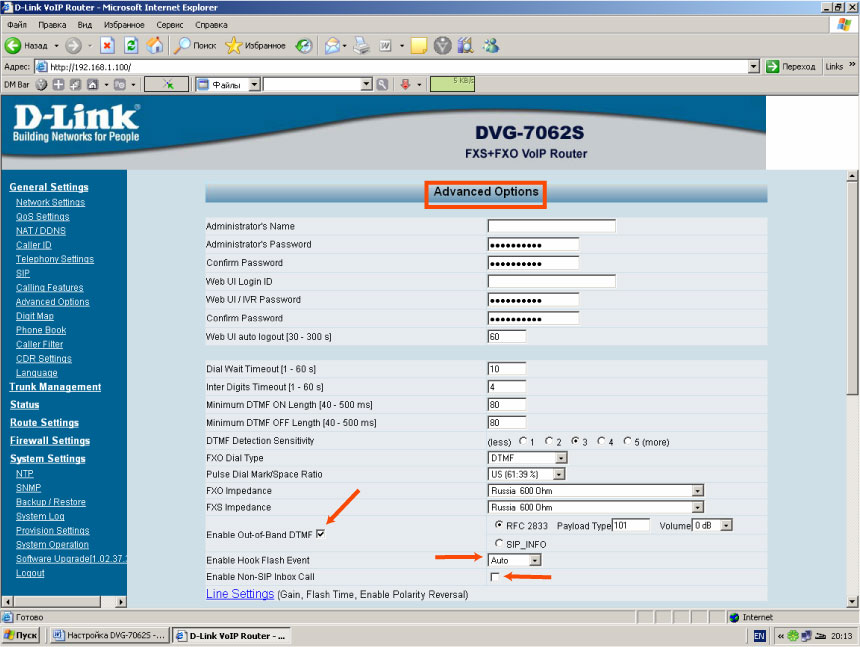Open the Избранное menu in menu bar
The image size is (860, 647).
(x=125, y=24)
